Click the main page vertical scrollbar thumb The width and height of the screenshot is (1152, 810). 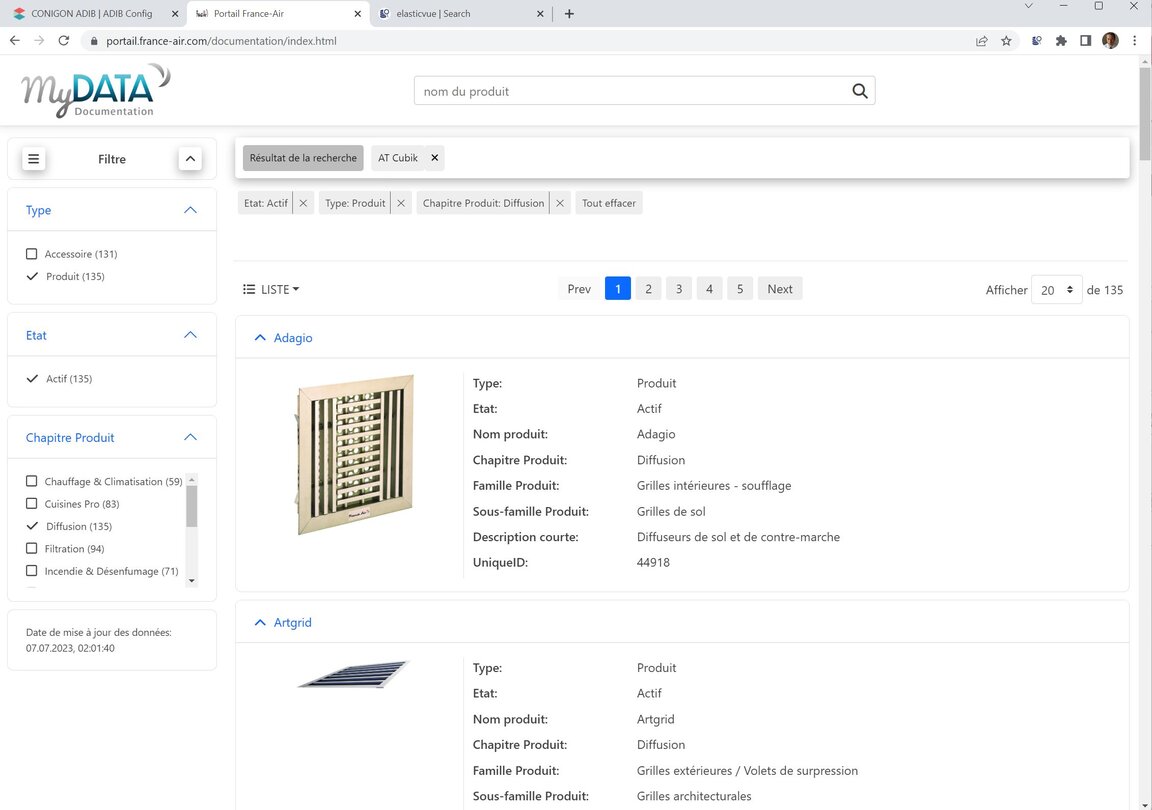pos(1145,114)
